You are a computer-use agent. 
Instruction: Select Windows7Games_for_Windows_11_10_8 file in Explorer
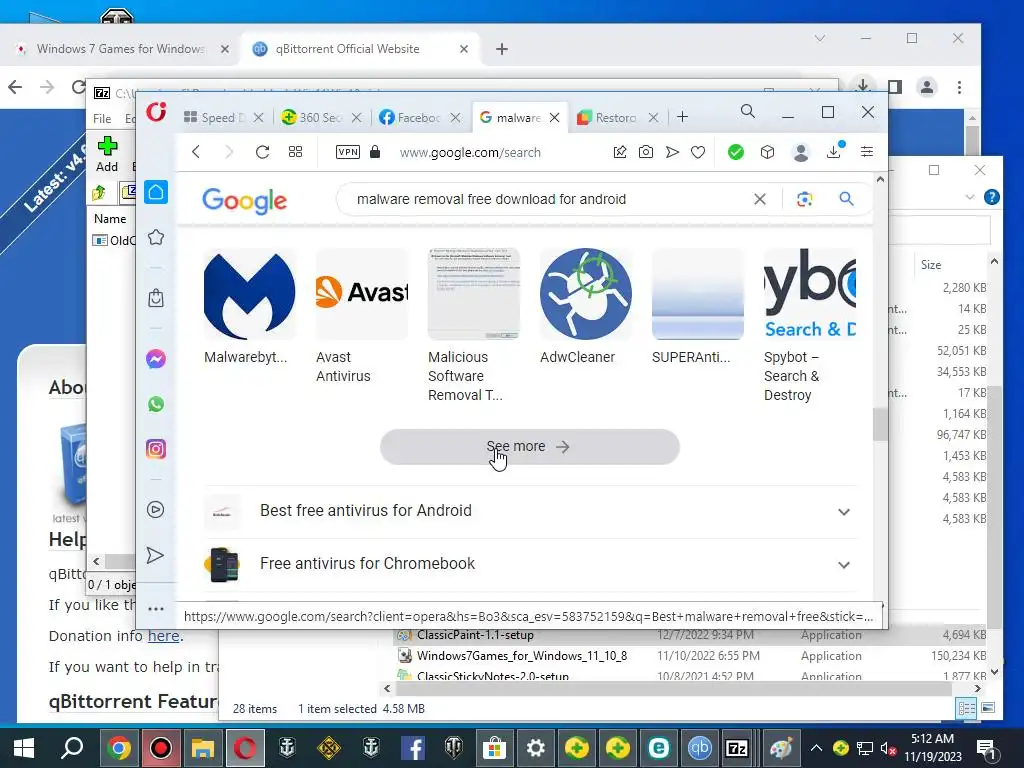coord(522,656)
